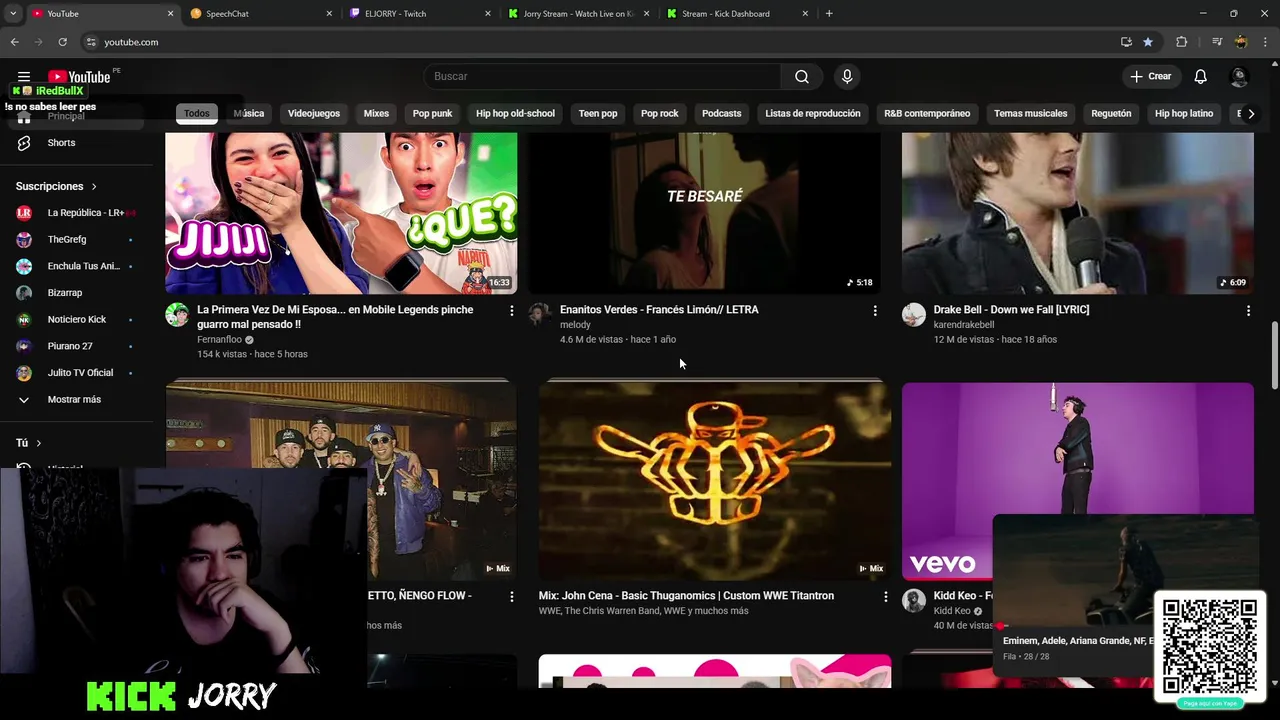Image resolution: width=1280 pixels, height=720 pixels.
Task: Open La Primera Vez De Mi Esposa title
Action: coord(335,317)
